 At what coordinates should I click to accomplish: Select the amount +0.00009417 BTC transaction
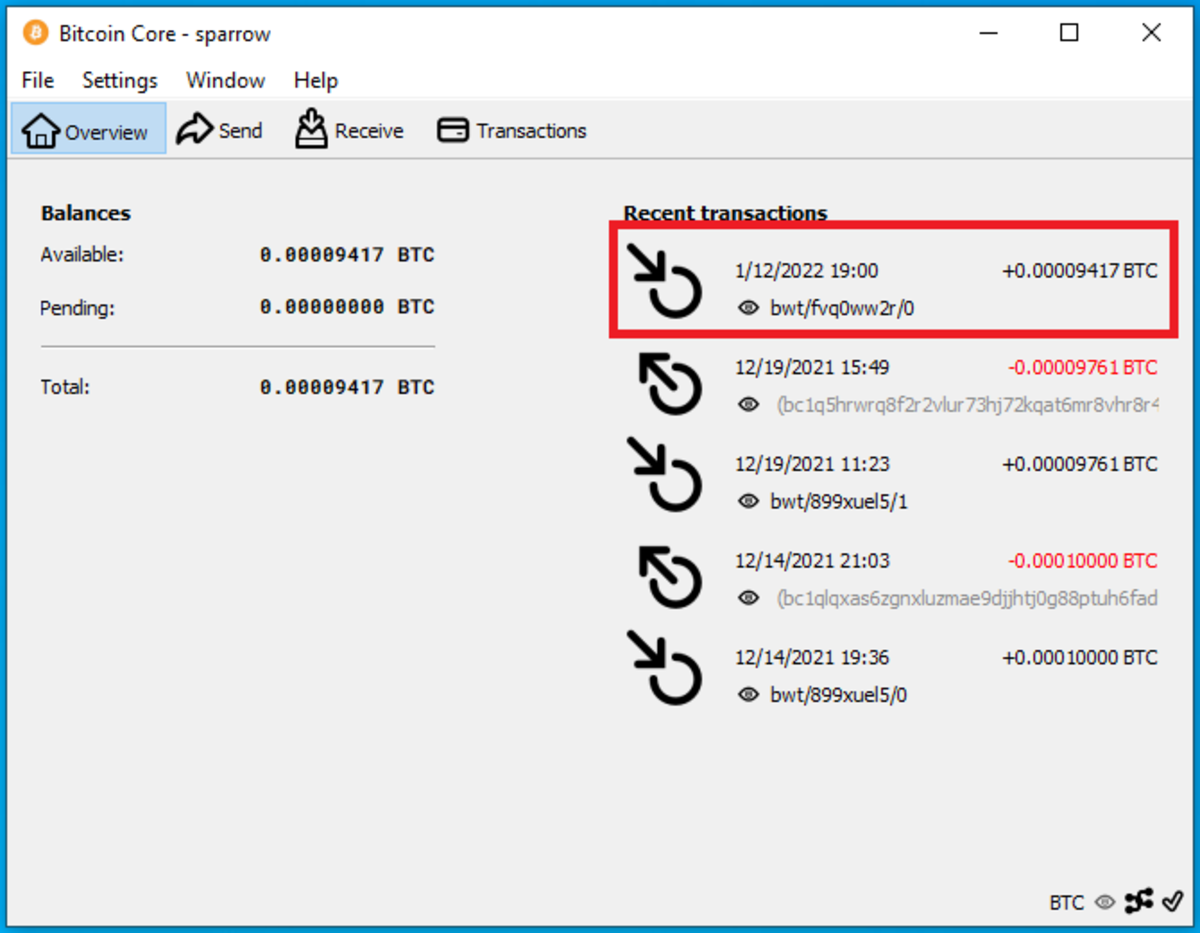tap(1080, 270)
